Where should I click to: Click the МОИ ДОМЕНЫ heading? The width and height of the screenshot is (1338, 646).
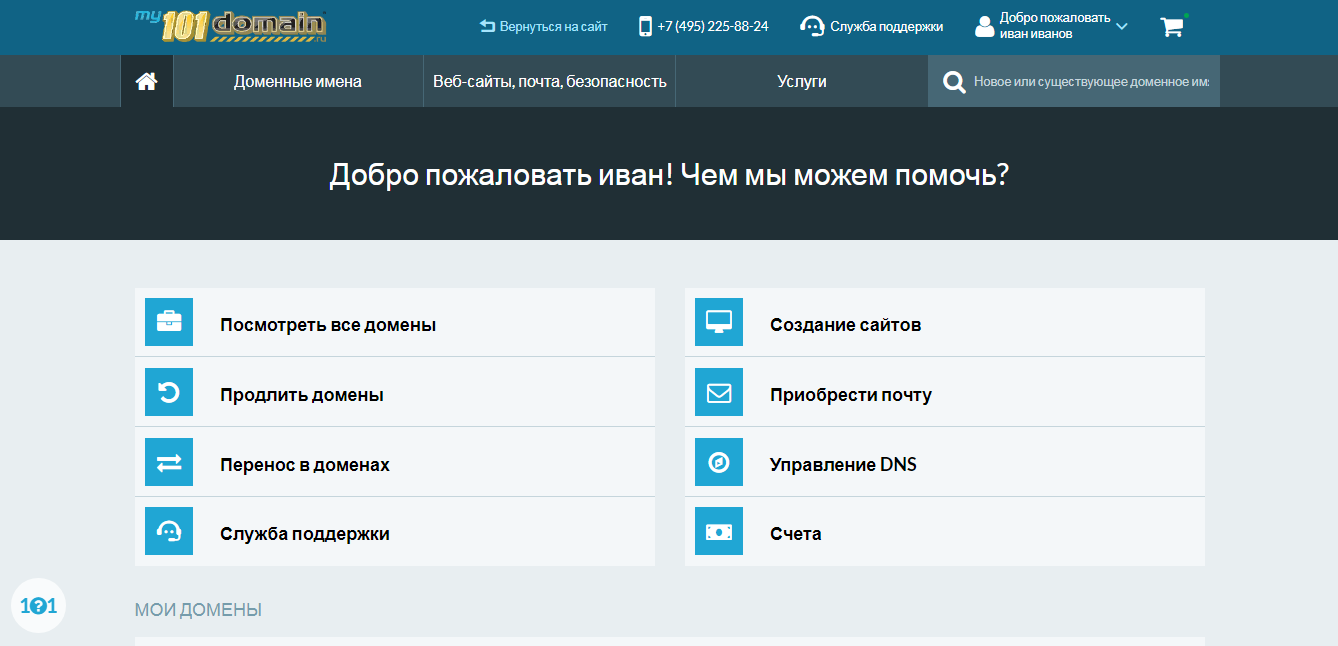tap(198, 610)
